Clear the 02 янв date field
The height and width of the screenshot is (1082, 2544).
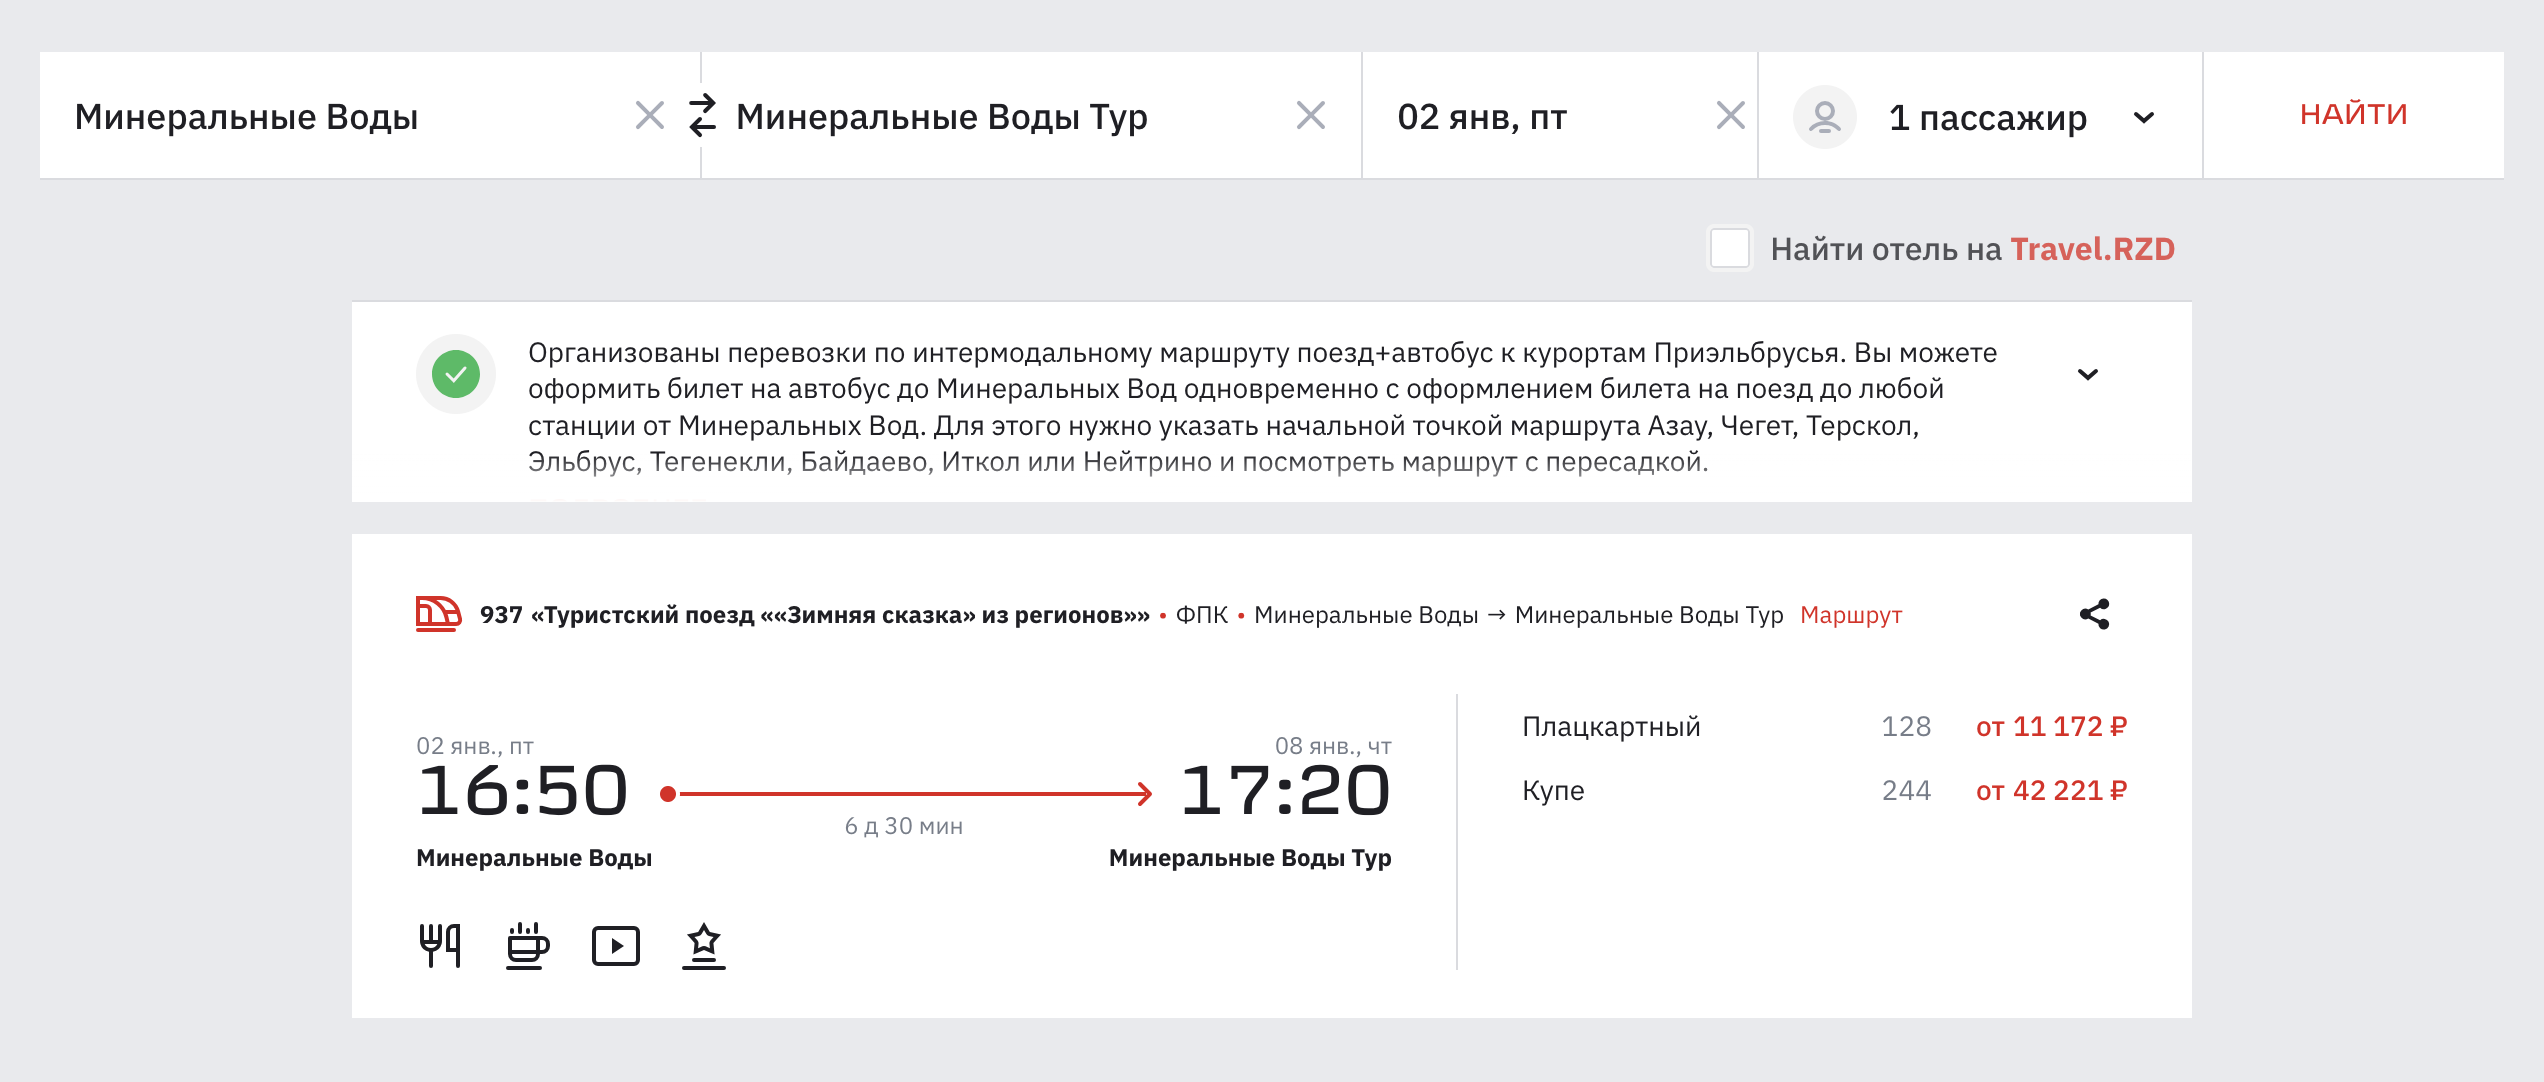[1730, 116]
